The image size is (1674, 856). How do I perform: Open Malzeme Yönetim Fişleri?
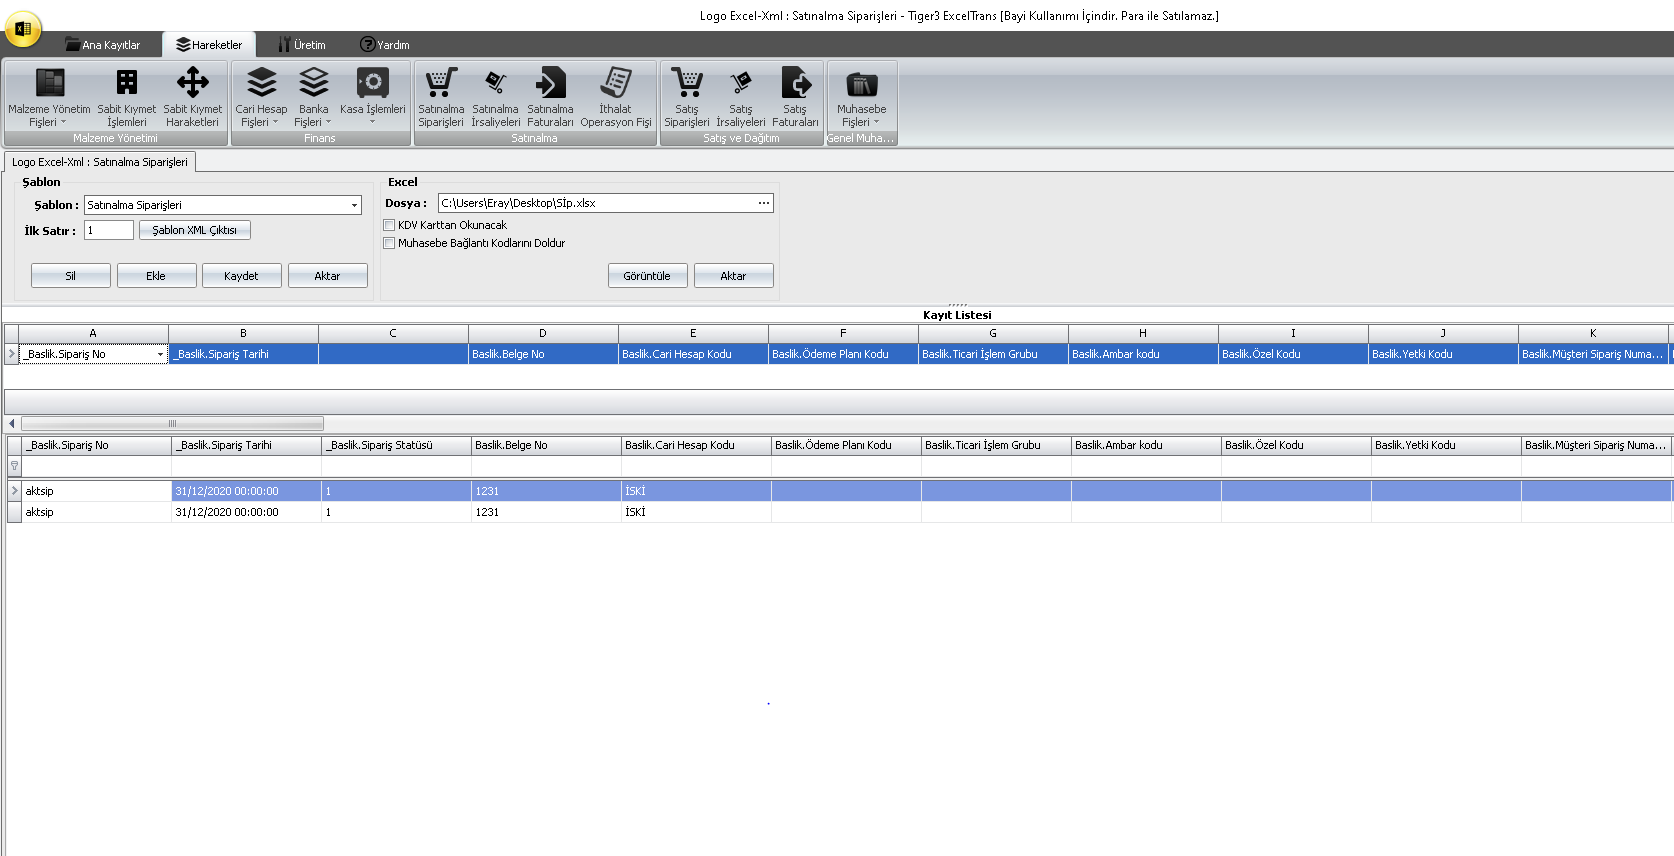(49, 97)
